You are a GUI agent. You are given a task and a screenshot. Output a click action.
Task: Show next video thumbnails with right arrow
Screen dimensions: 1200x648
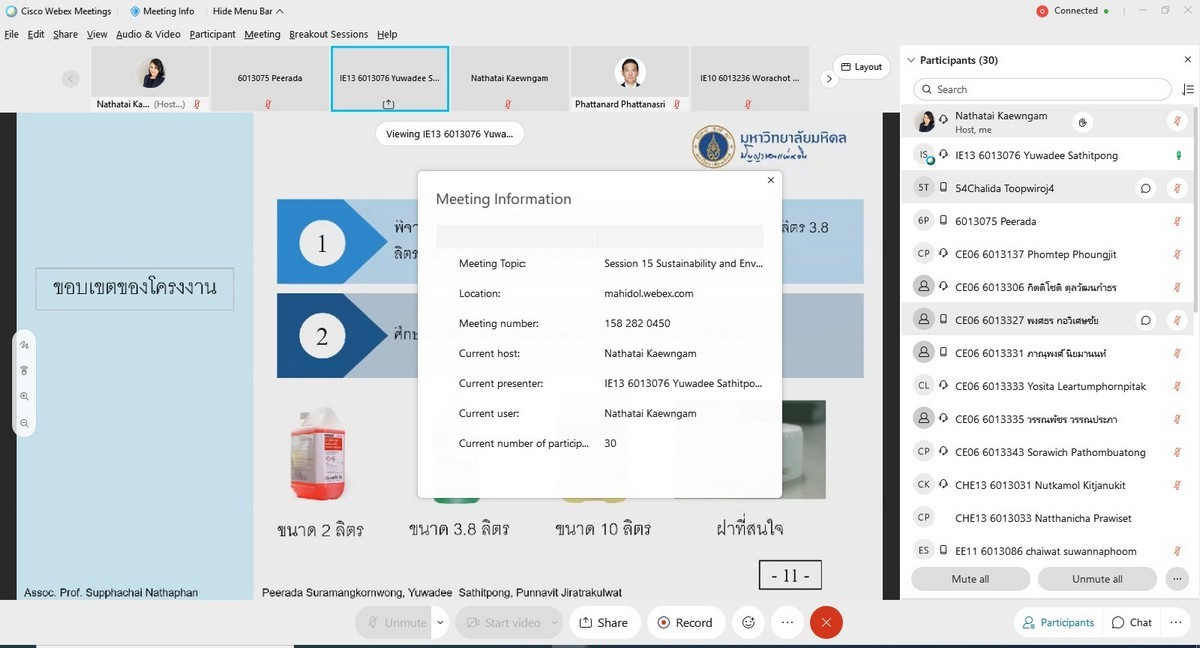[828, 79]
